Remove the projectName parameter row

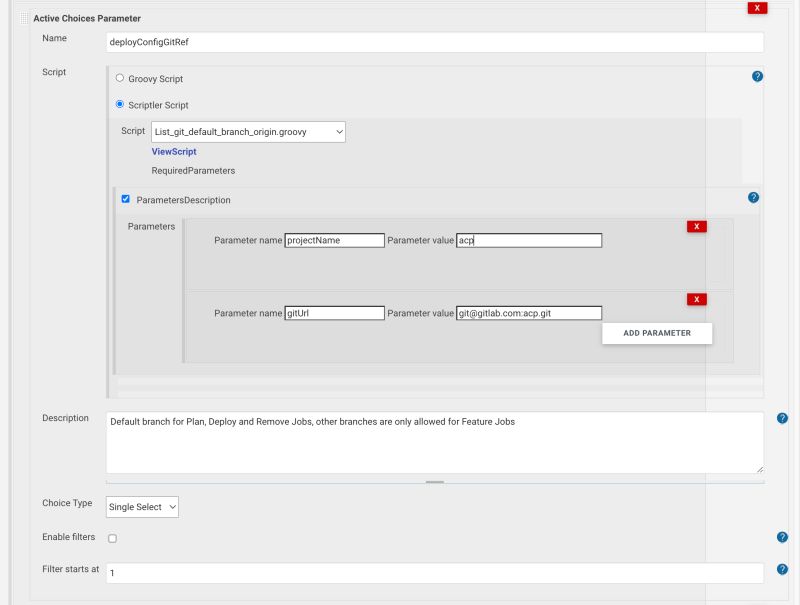click(696, 226)
